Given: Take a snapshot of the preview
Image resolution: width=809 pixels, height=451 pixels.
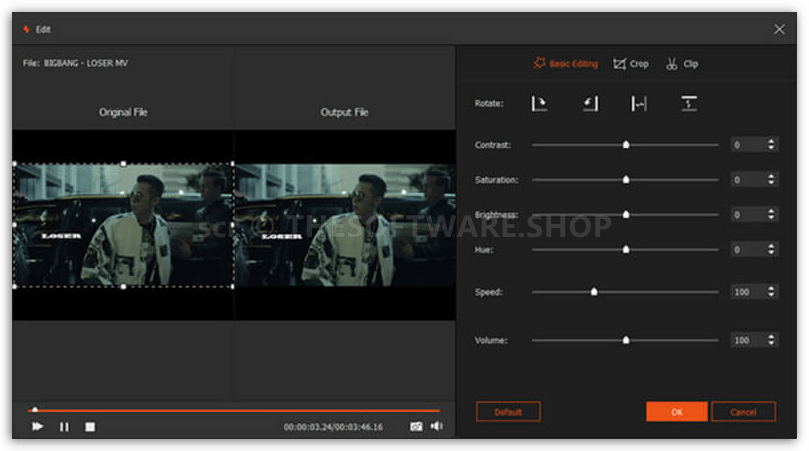Looking at the screenshot, I should coord(416,426).
